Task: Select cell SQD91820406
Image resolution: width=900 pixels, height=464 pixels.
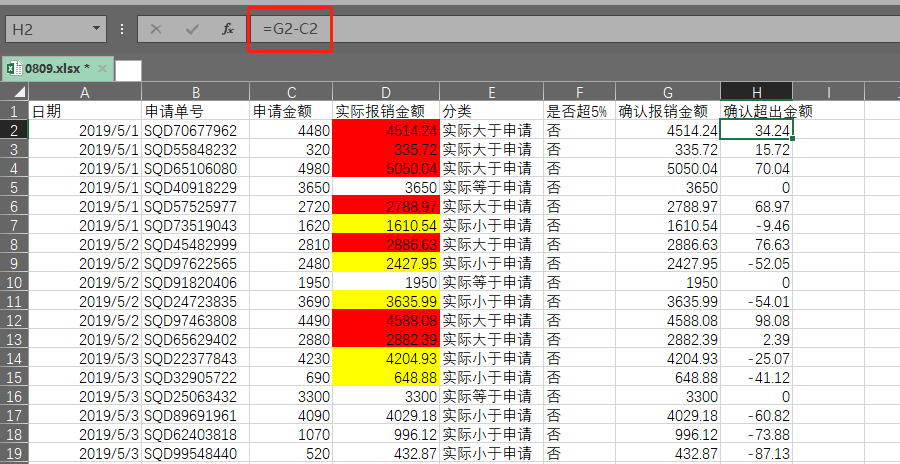Action: pyautogui.click(x=196, y=283)
